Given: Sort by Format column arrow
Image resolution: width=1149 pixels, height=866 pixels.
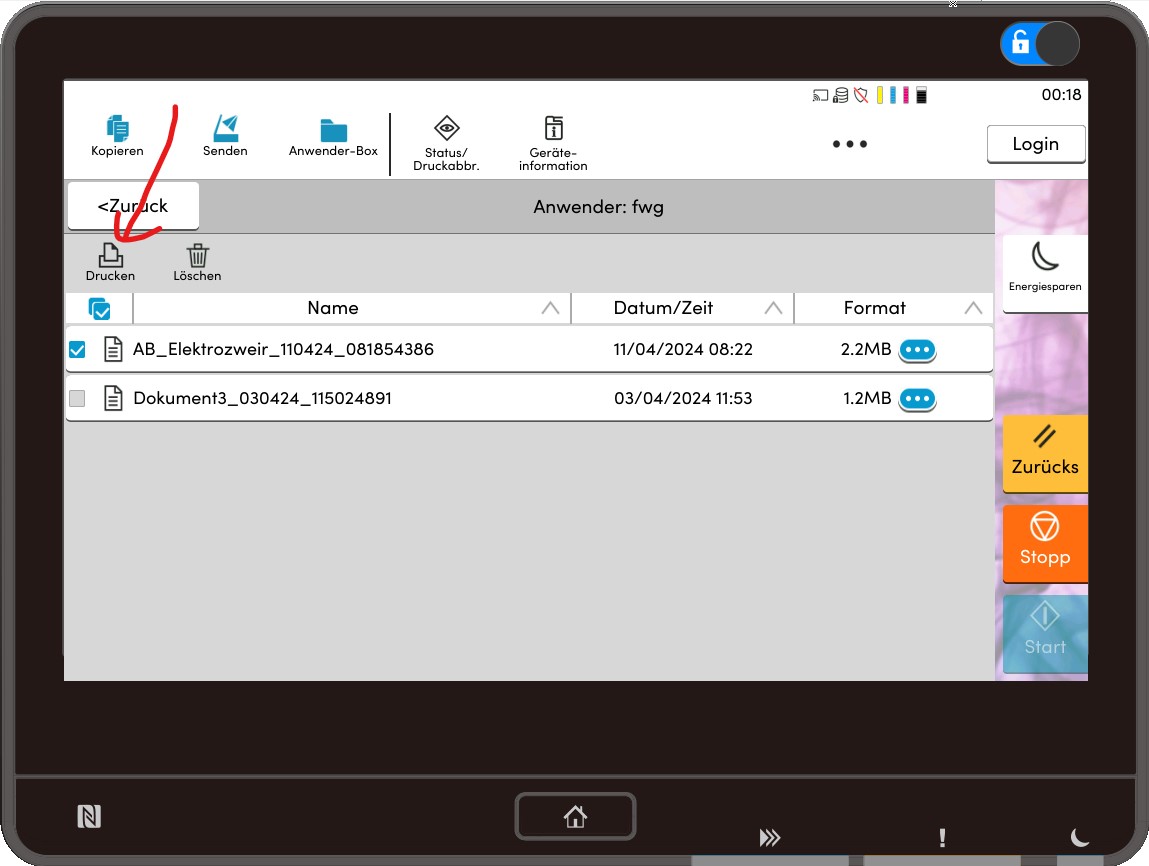Looking at the screenshot, I should (973, 309).
